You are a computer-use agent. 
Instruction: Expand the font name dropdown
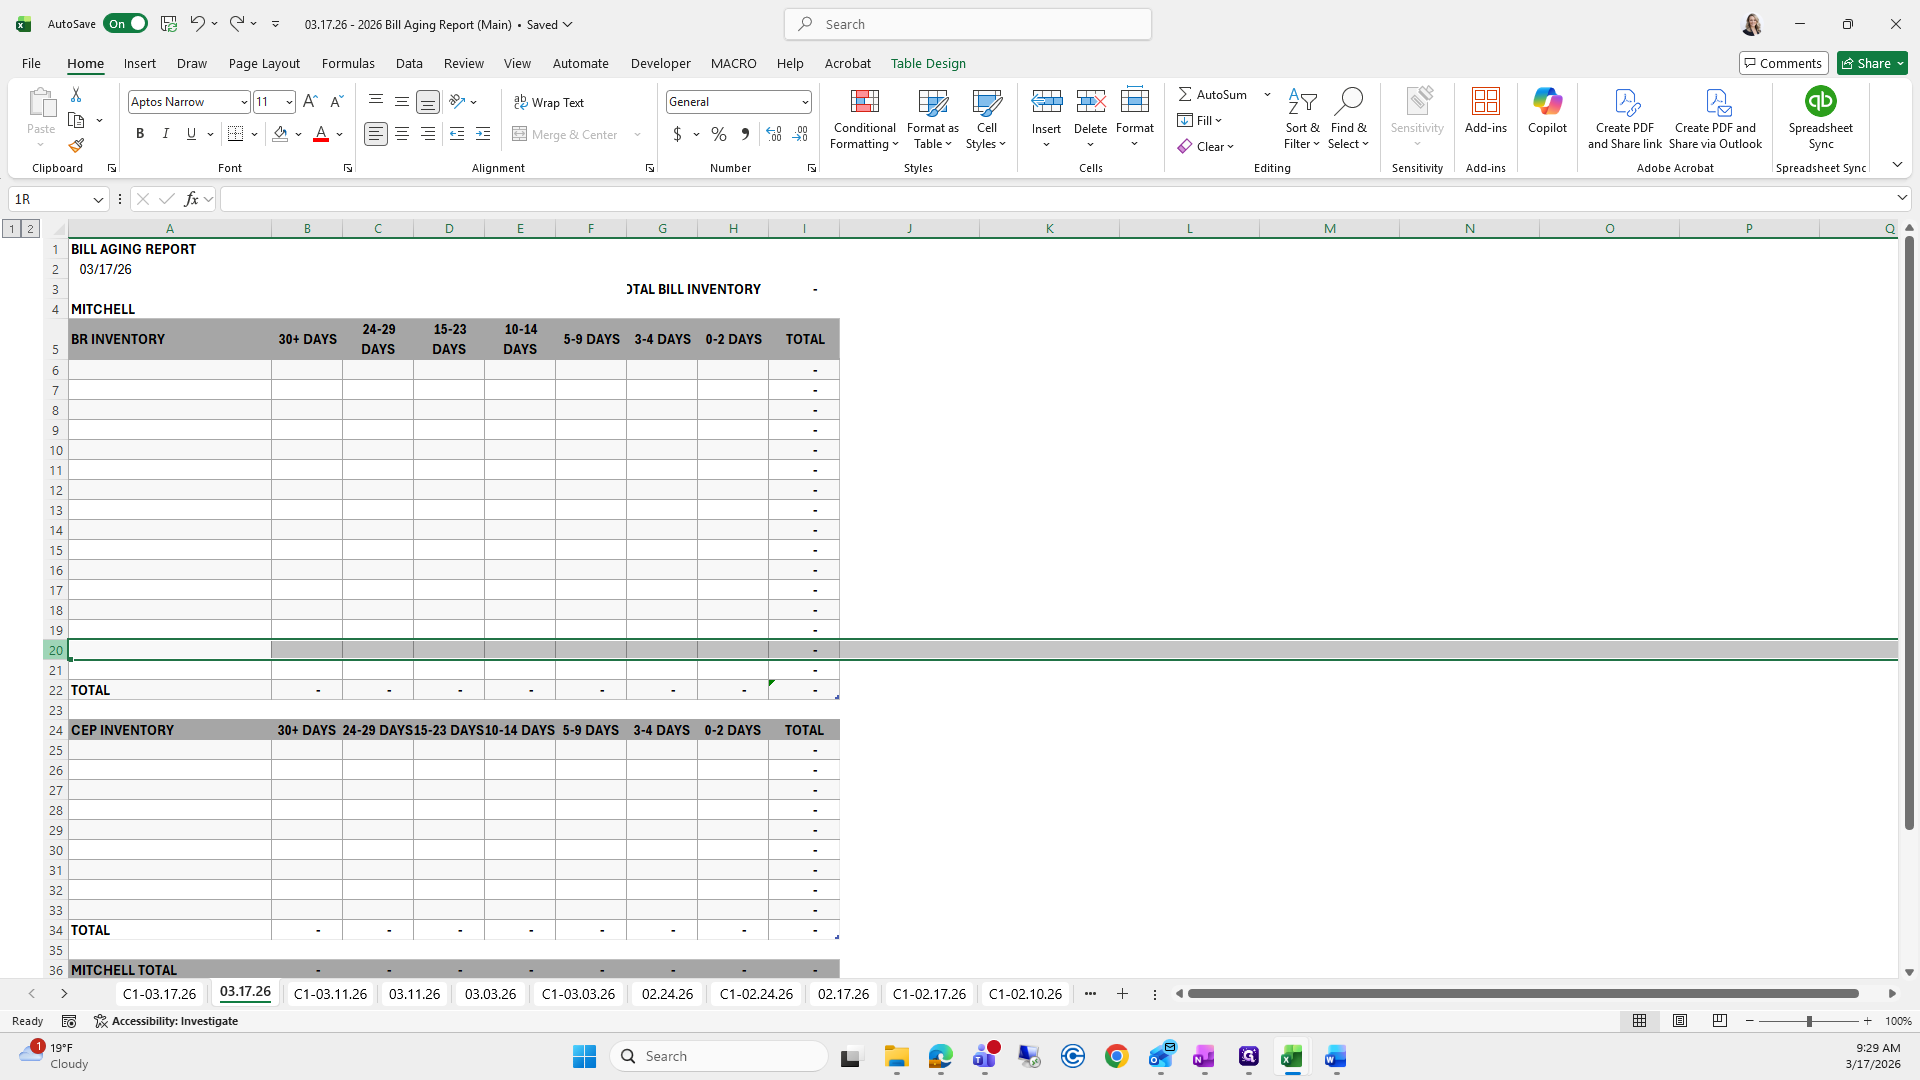tap(243, 102)
